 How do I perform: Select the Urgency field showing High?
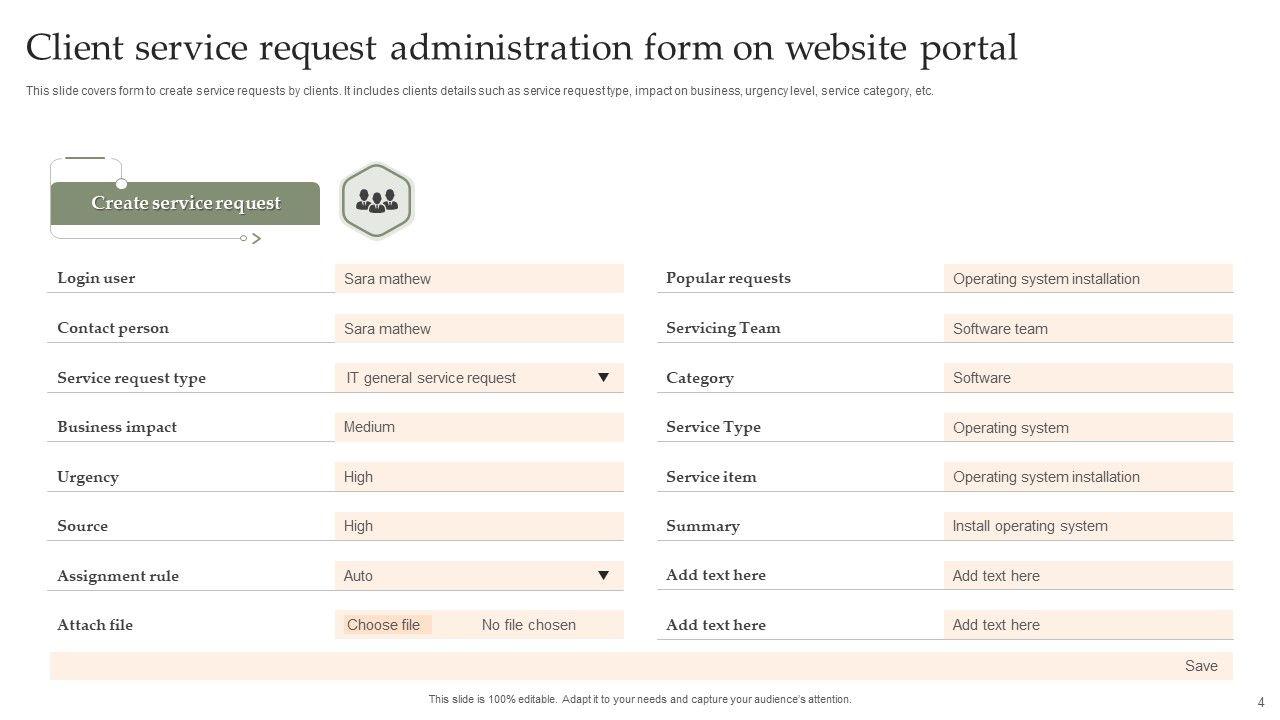pos(479,477)
